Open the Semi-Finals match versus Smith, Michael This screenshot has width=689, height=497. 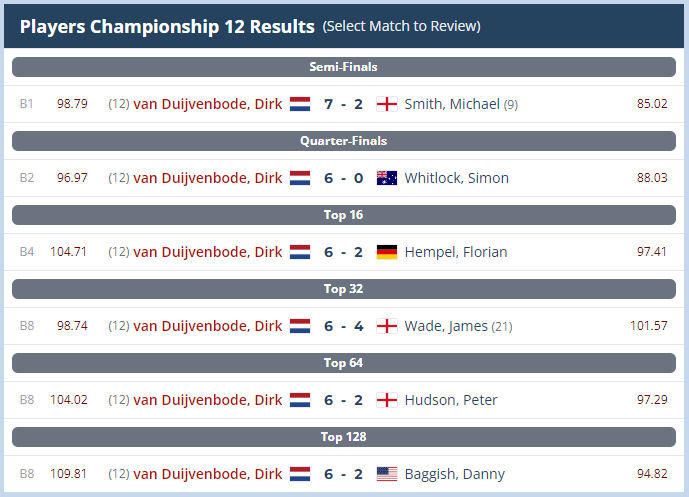pyautogui.click(x=344, y=104)
